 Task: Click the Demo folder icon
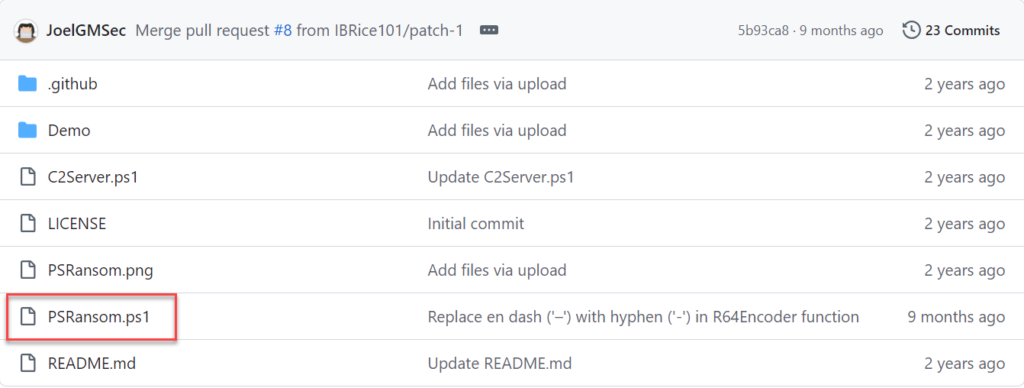tap(27, 131)
